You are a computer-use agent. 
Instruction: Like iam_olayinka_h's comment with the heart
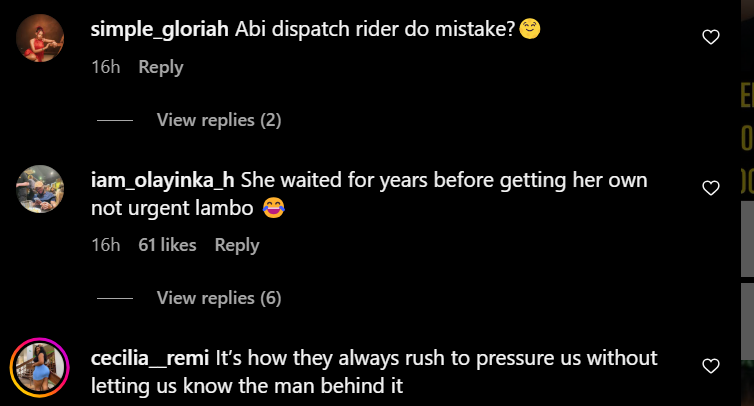[x=711, y=188]
